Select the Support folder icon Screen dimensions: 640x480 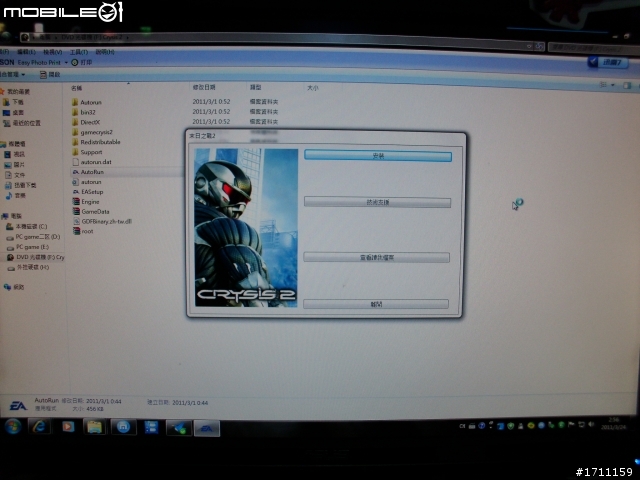(x=75, y=152)
